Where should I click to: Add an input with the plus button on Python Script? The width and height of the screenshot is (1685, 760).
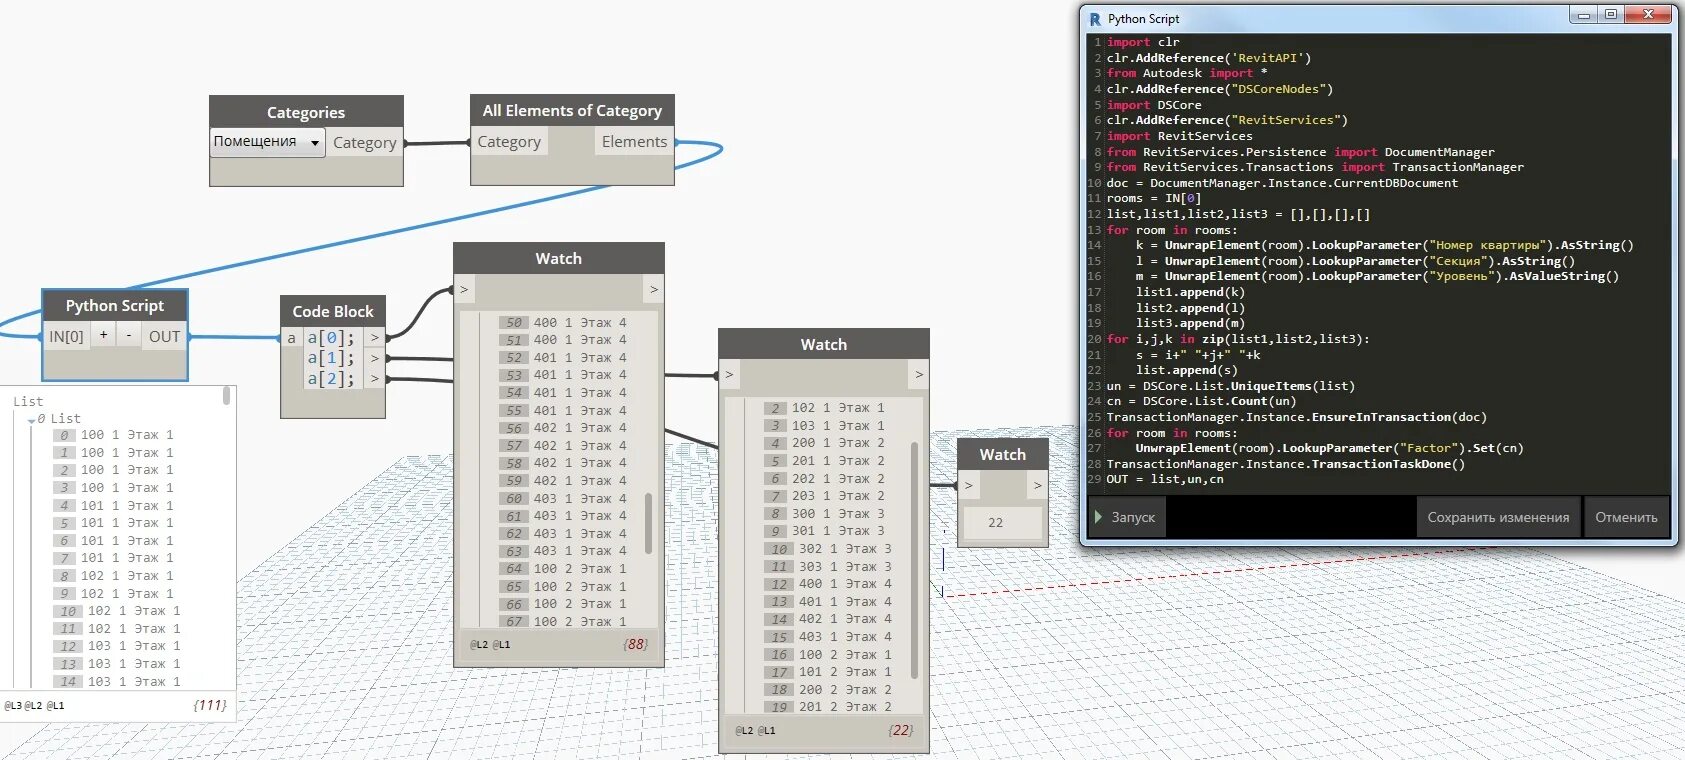pyautogui.click(x=103, y=336)
